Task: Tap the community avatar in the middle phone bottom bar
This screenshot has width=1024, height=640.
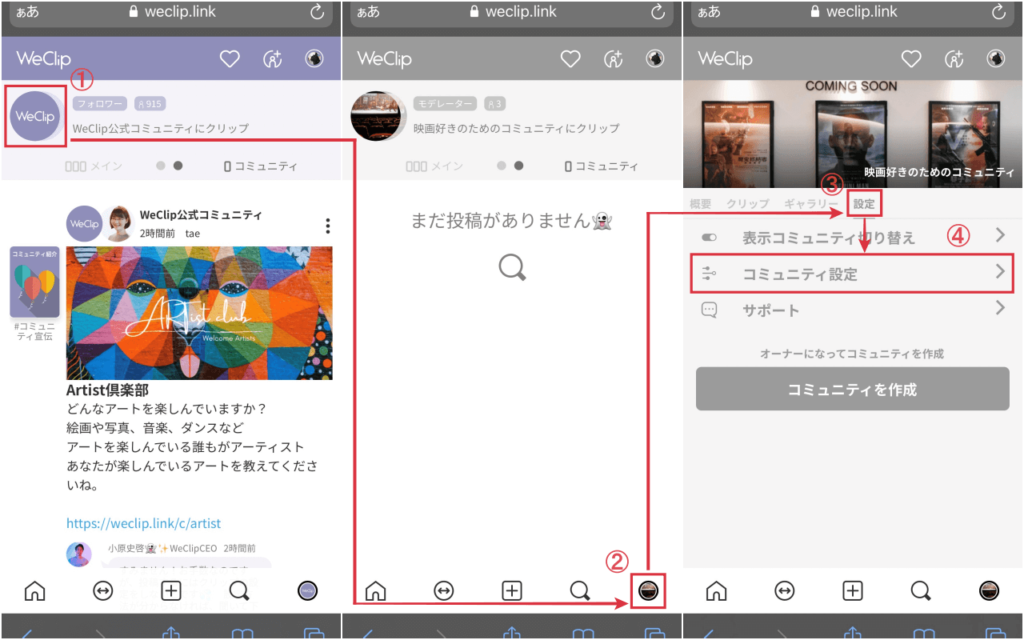Action: 648,591
